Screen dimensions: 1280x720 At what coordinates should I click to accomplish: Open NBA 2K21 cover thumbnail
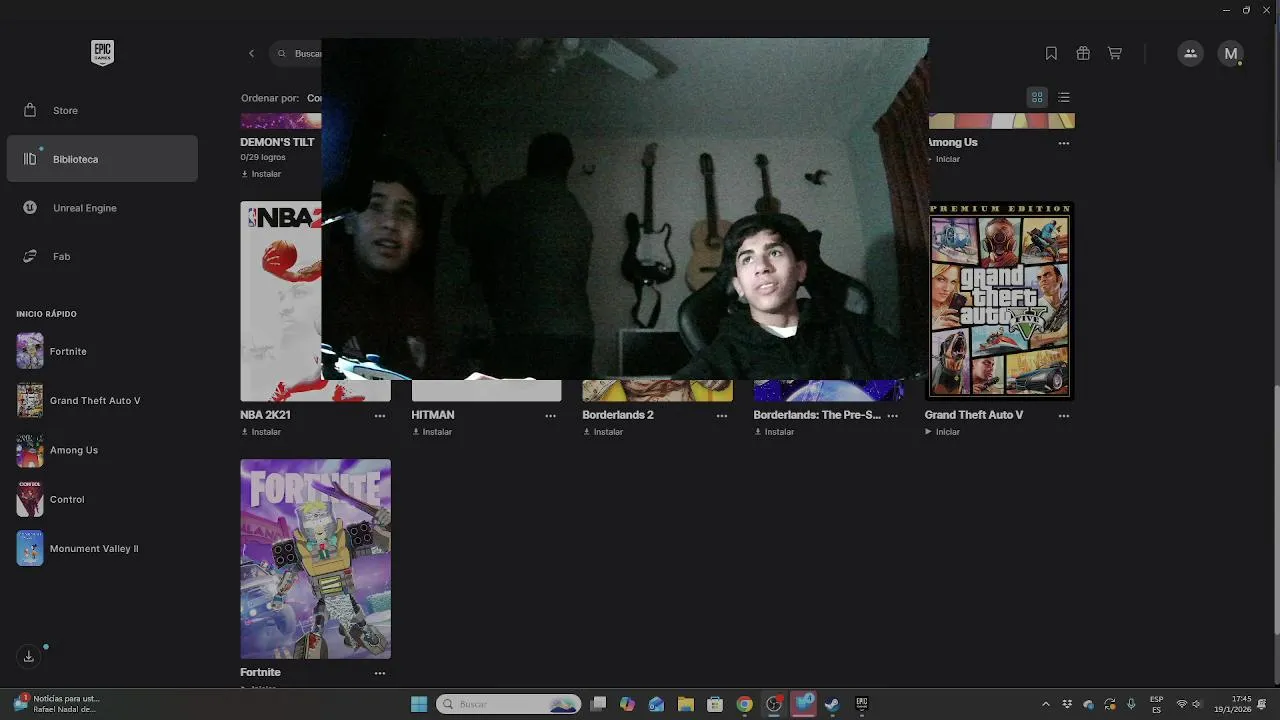281,301
